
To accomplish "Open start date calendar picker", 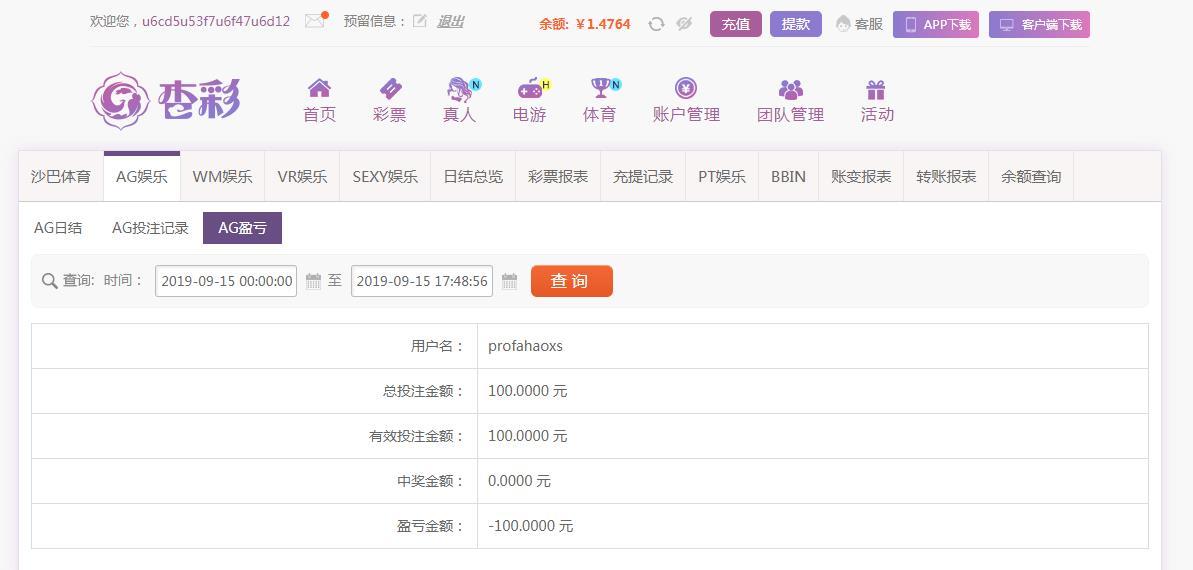I will click(x=313, y=281).
